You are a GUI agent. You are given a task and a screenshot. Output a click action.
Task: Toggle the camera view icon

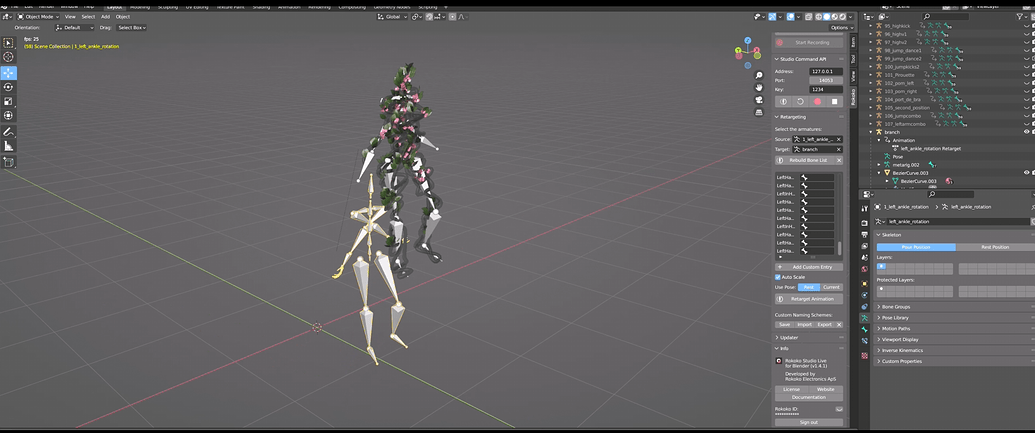[760, 100]
